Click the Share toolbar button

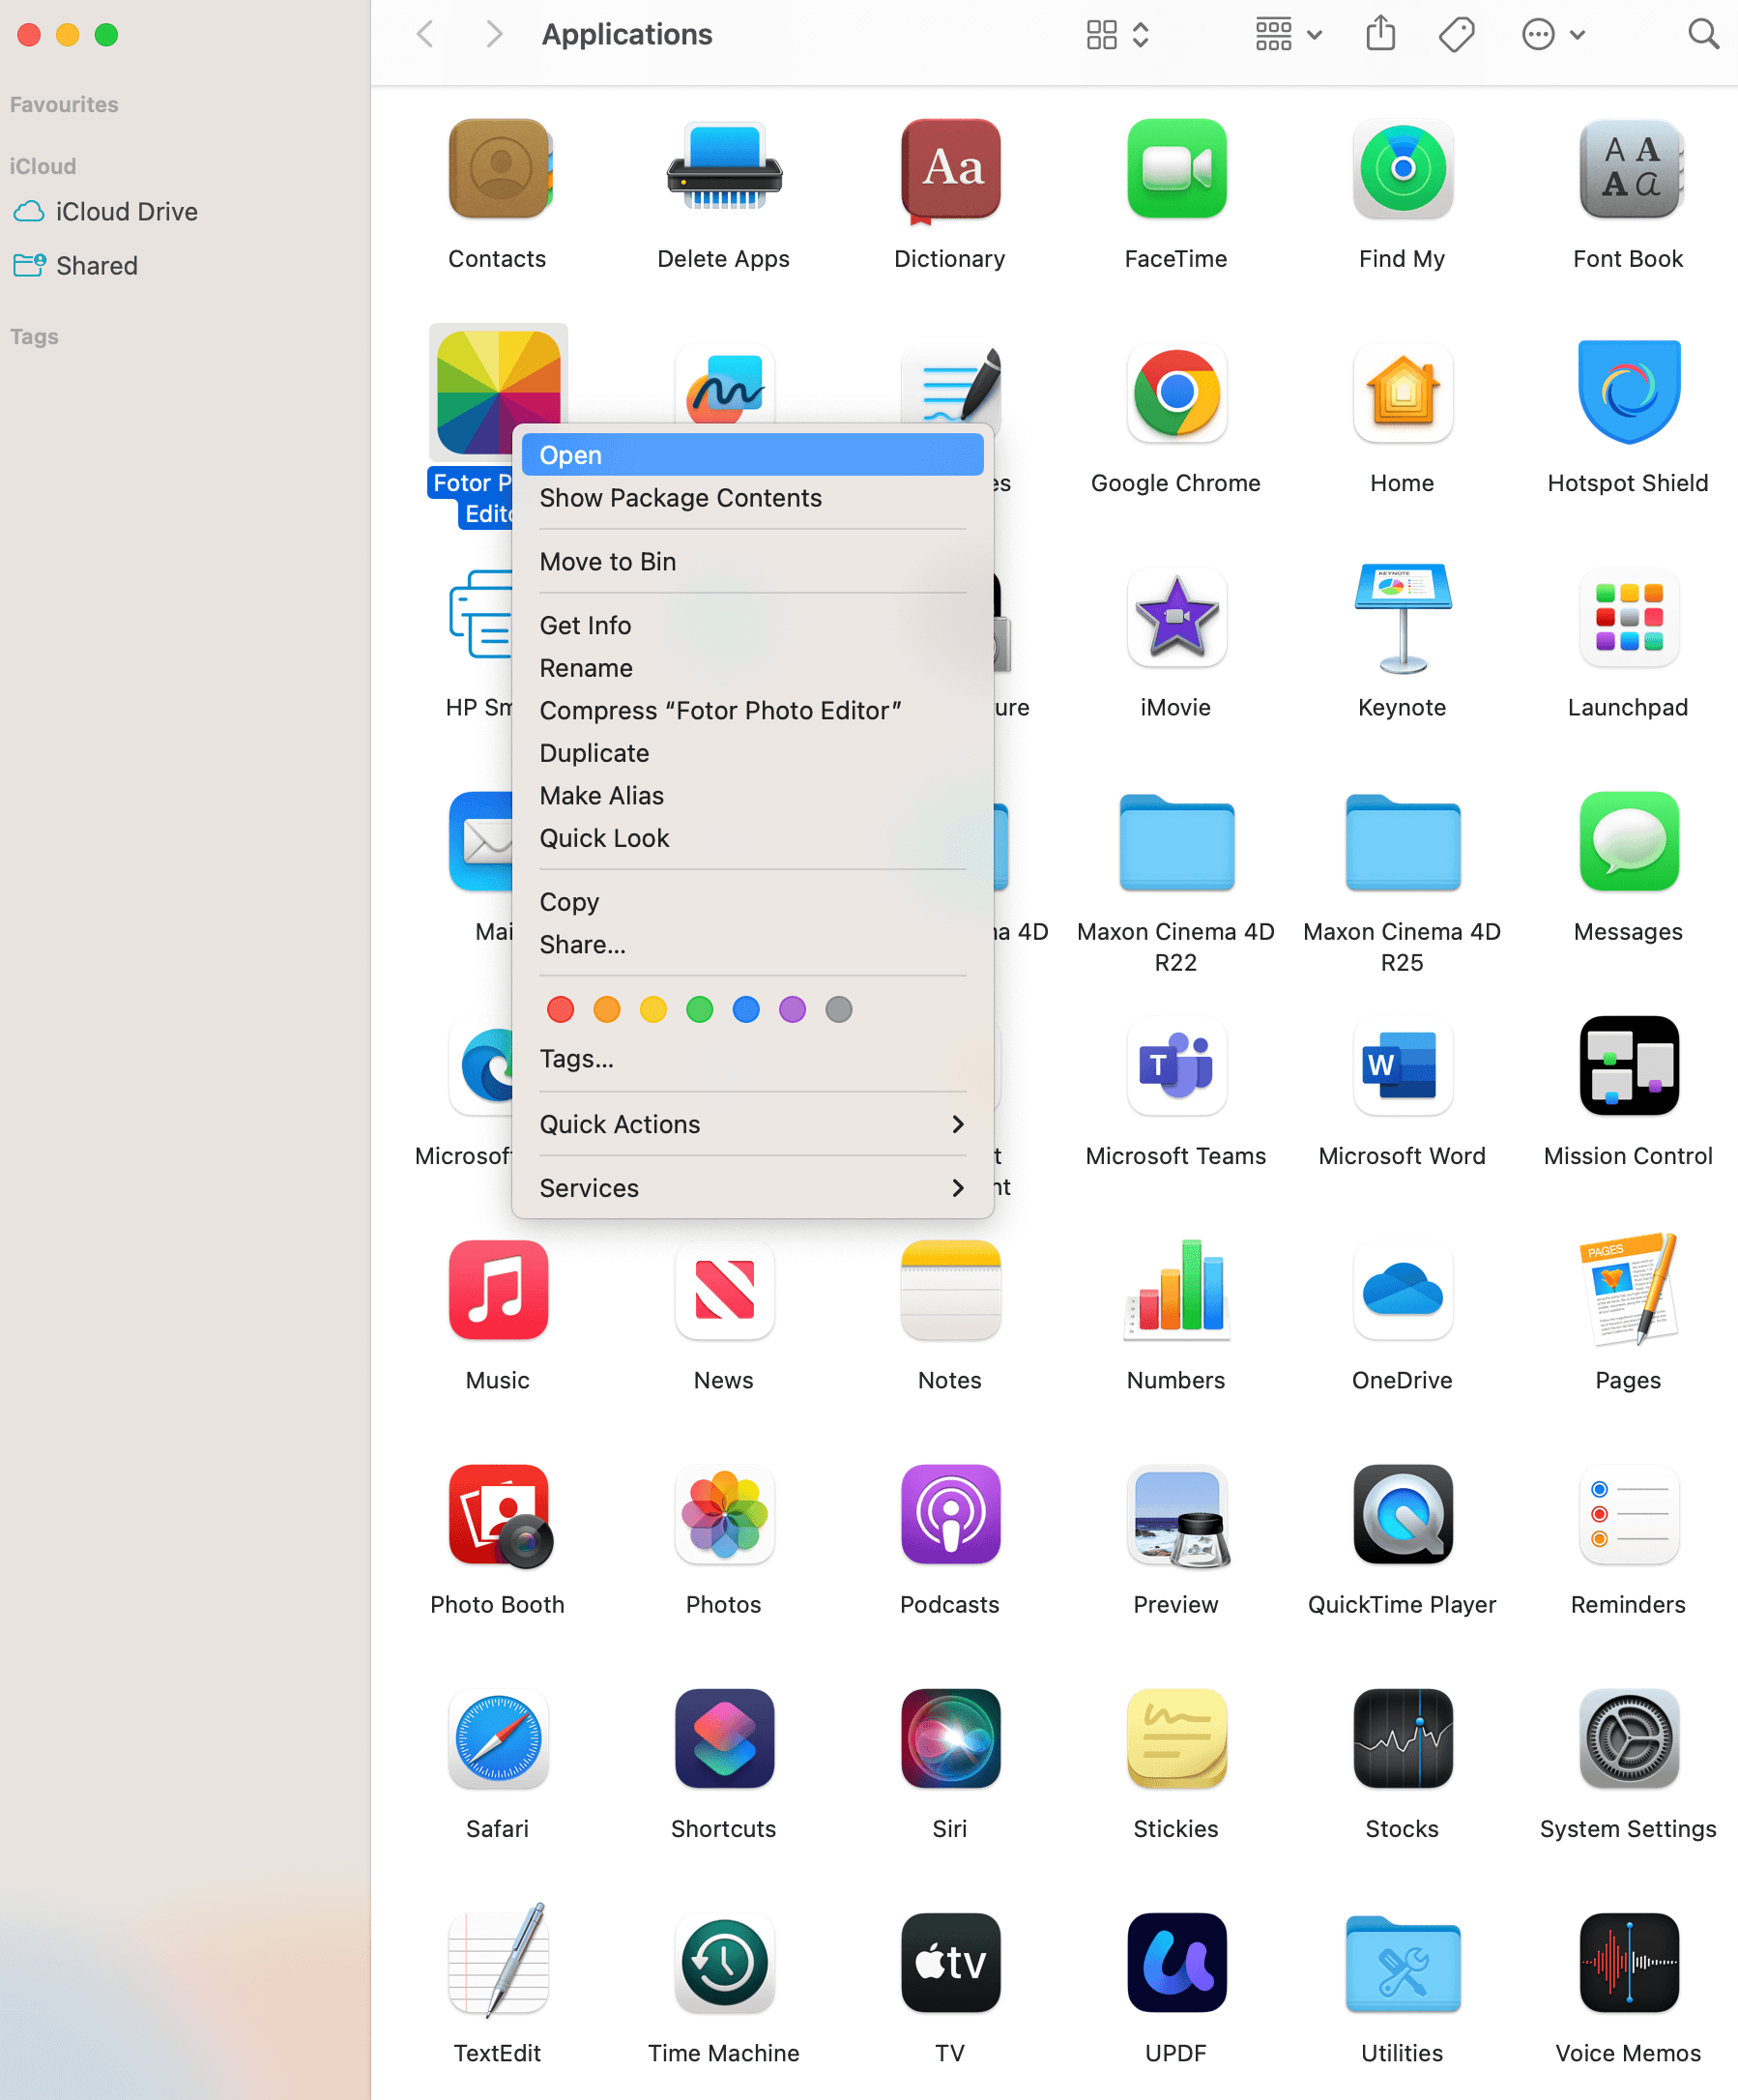[x=1381, y=33]
